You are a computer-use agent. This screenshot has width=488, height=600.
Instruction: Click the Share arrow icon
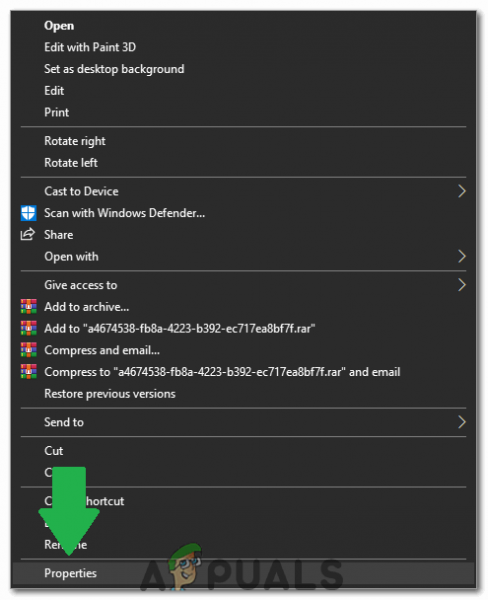(x=28, y=234)
